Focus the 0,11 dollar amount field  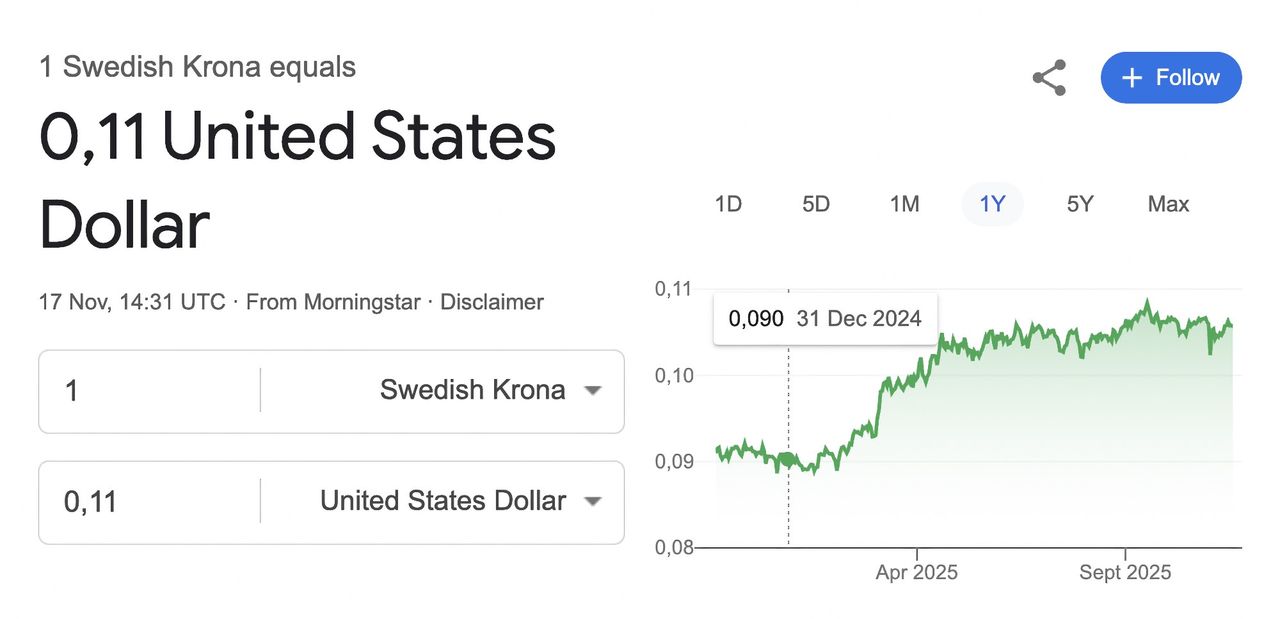(150, 501)
